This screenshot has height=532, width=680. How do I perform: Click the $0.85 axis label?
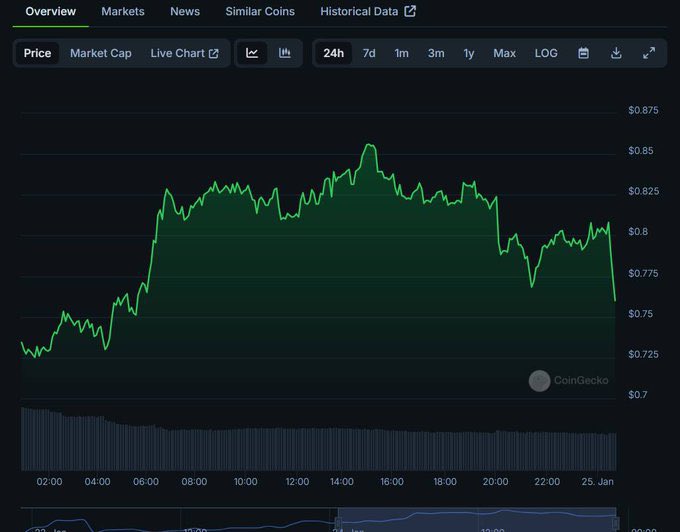pos(641,150)
